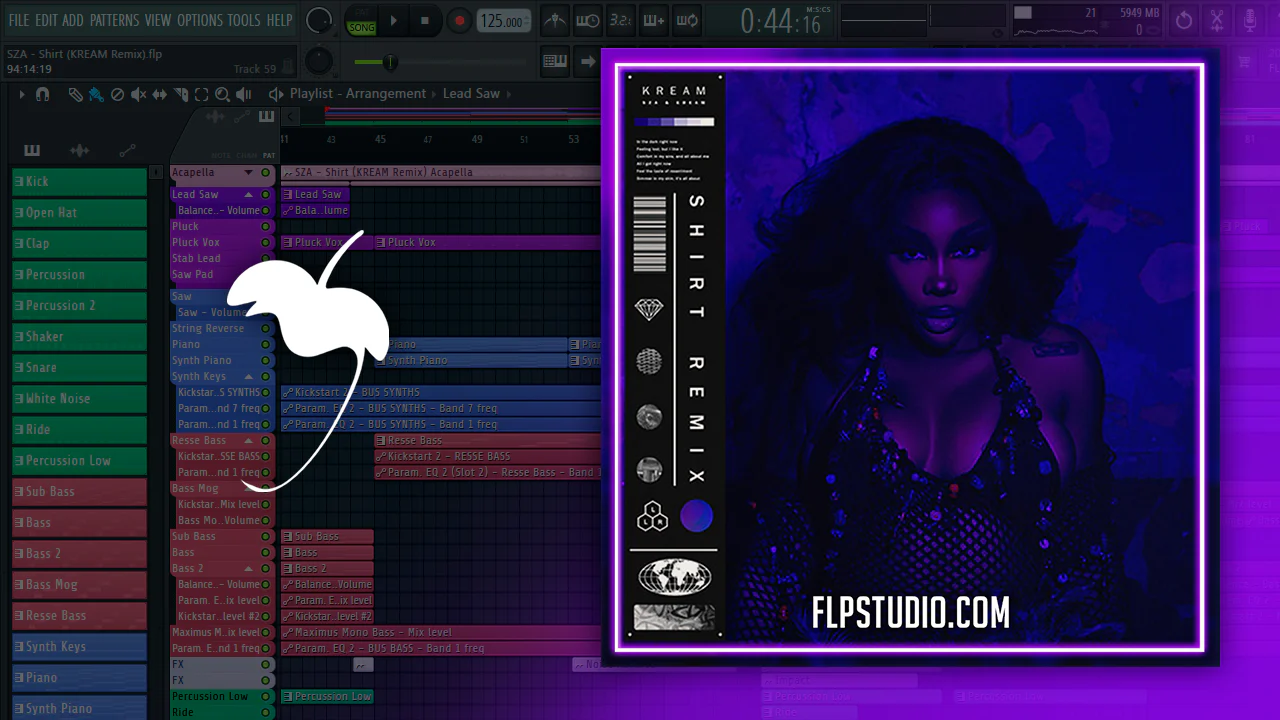Show automation clips in the picker
1280x720 pixels.
[x=127, y=151]
